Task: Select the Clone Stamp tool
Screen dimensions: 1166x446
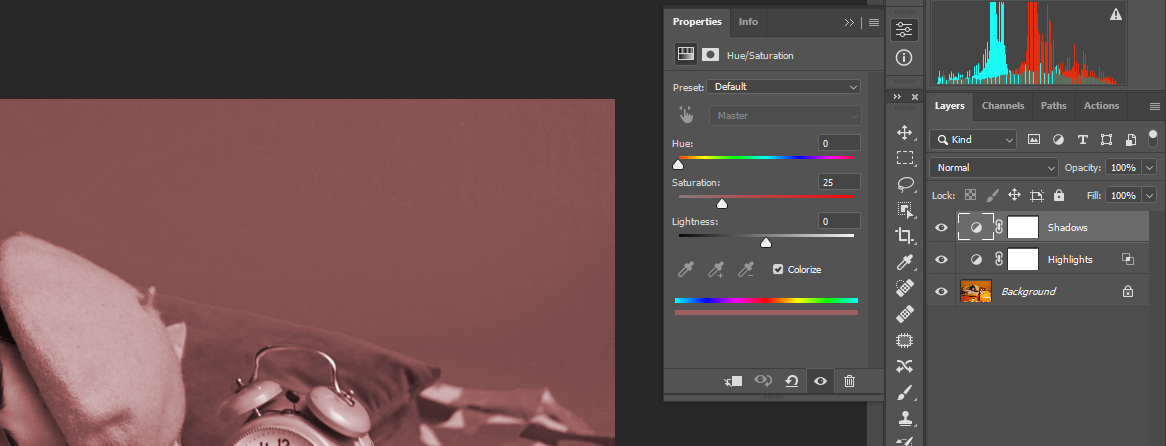Action: click(x=904, y=418)
